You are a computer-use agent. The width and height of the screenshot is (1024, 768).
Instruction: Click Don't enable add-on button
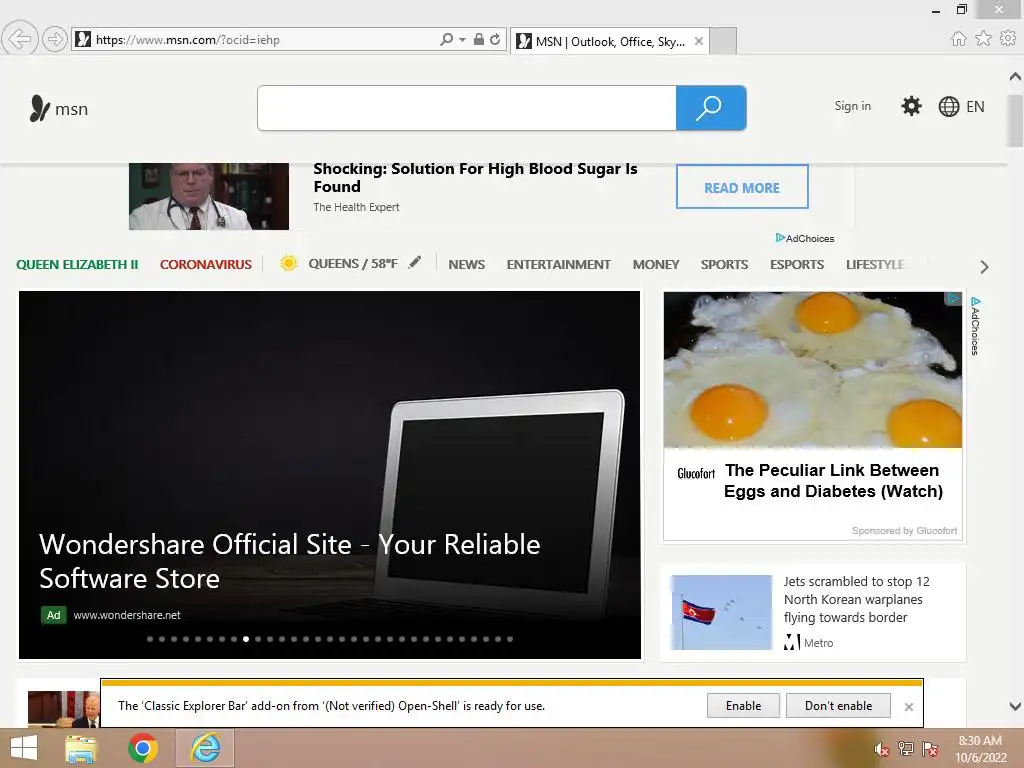point(839,706)
